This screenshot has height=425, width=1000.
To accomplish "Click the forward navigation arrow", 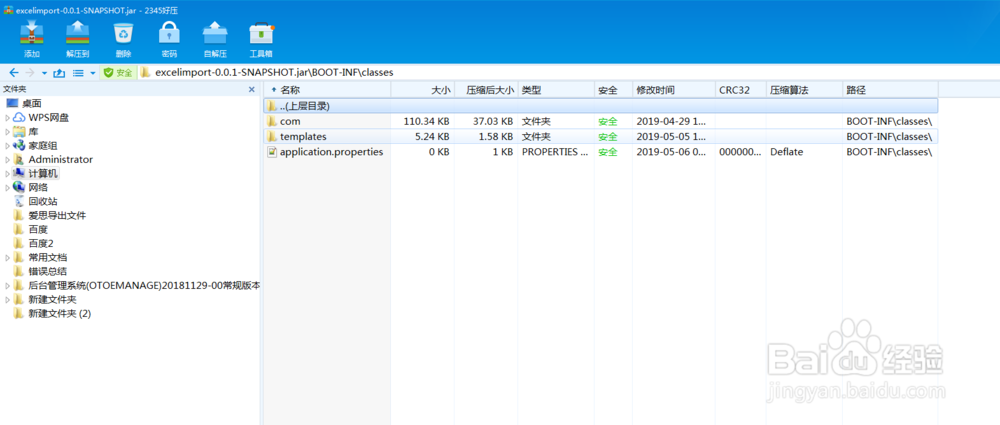I will coord(30,73).
